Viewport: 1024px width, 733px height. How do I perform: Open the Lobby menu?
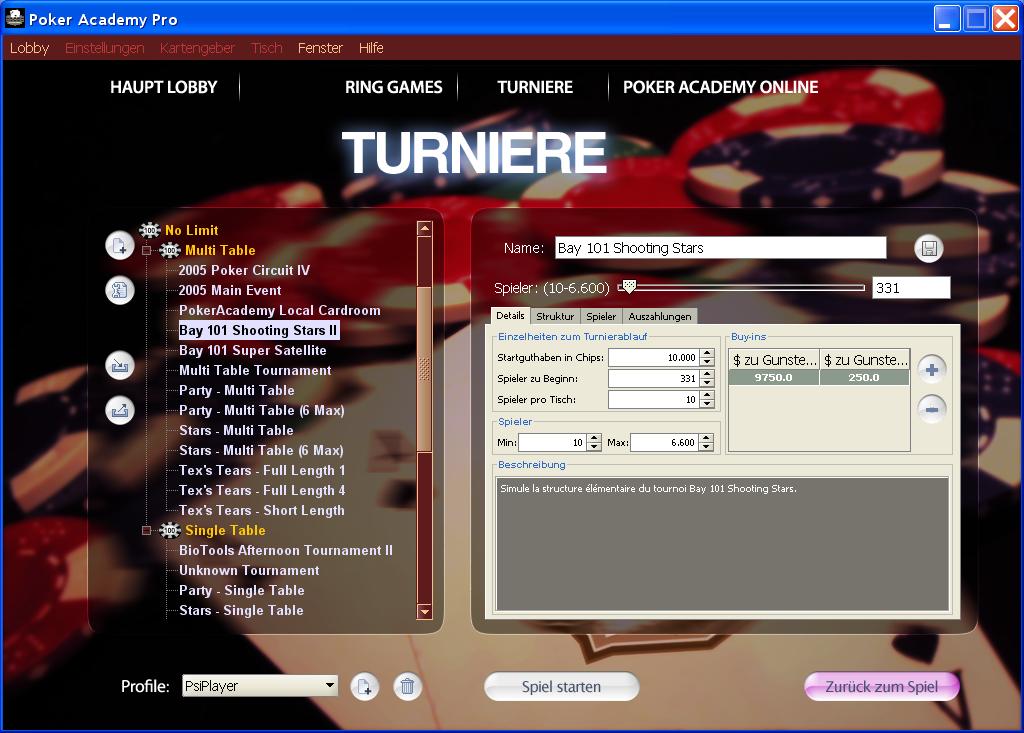click(29, 48)
